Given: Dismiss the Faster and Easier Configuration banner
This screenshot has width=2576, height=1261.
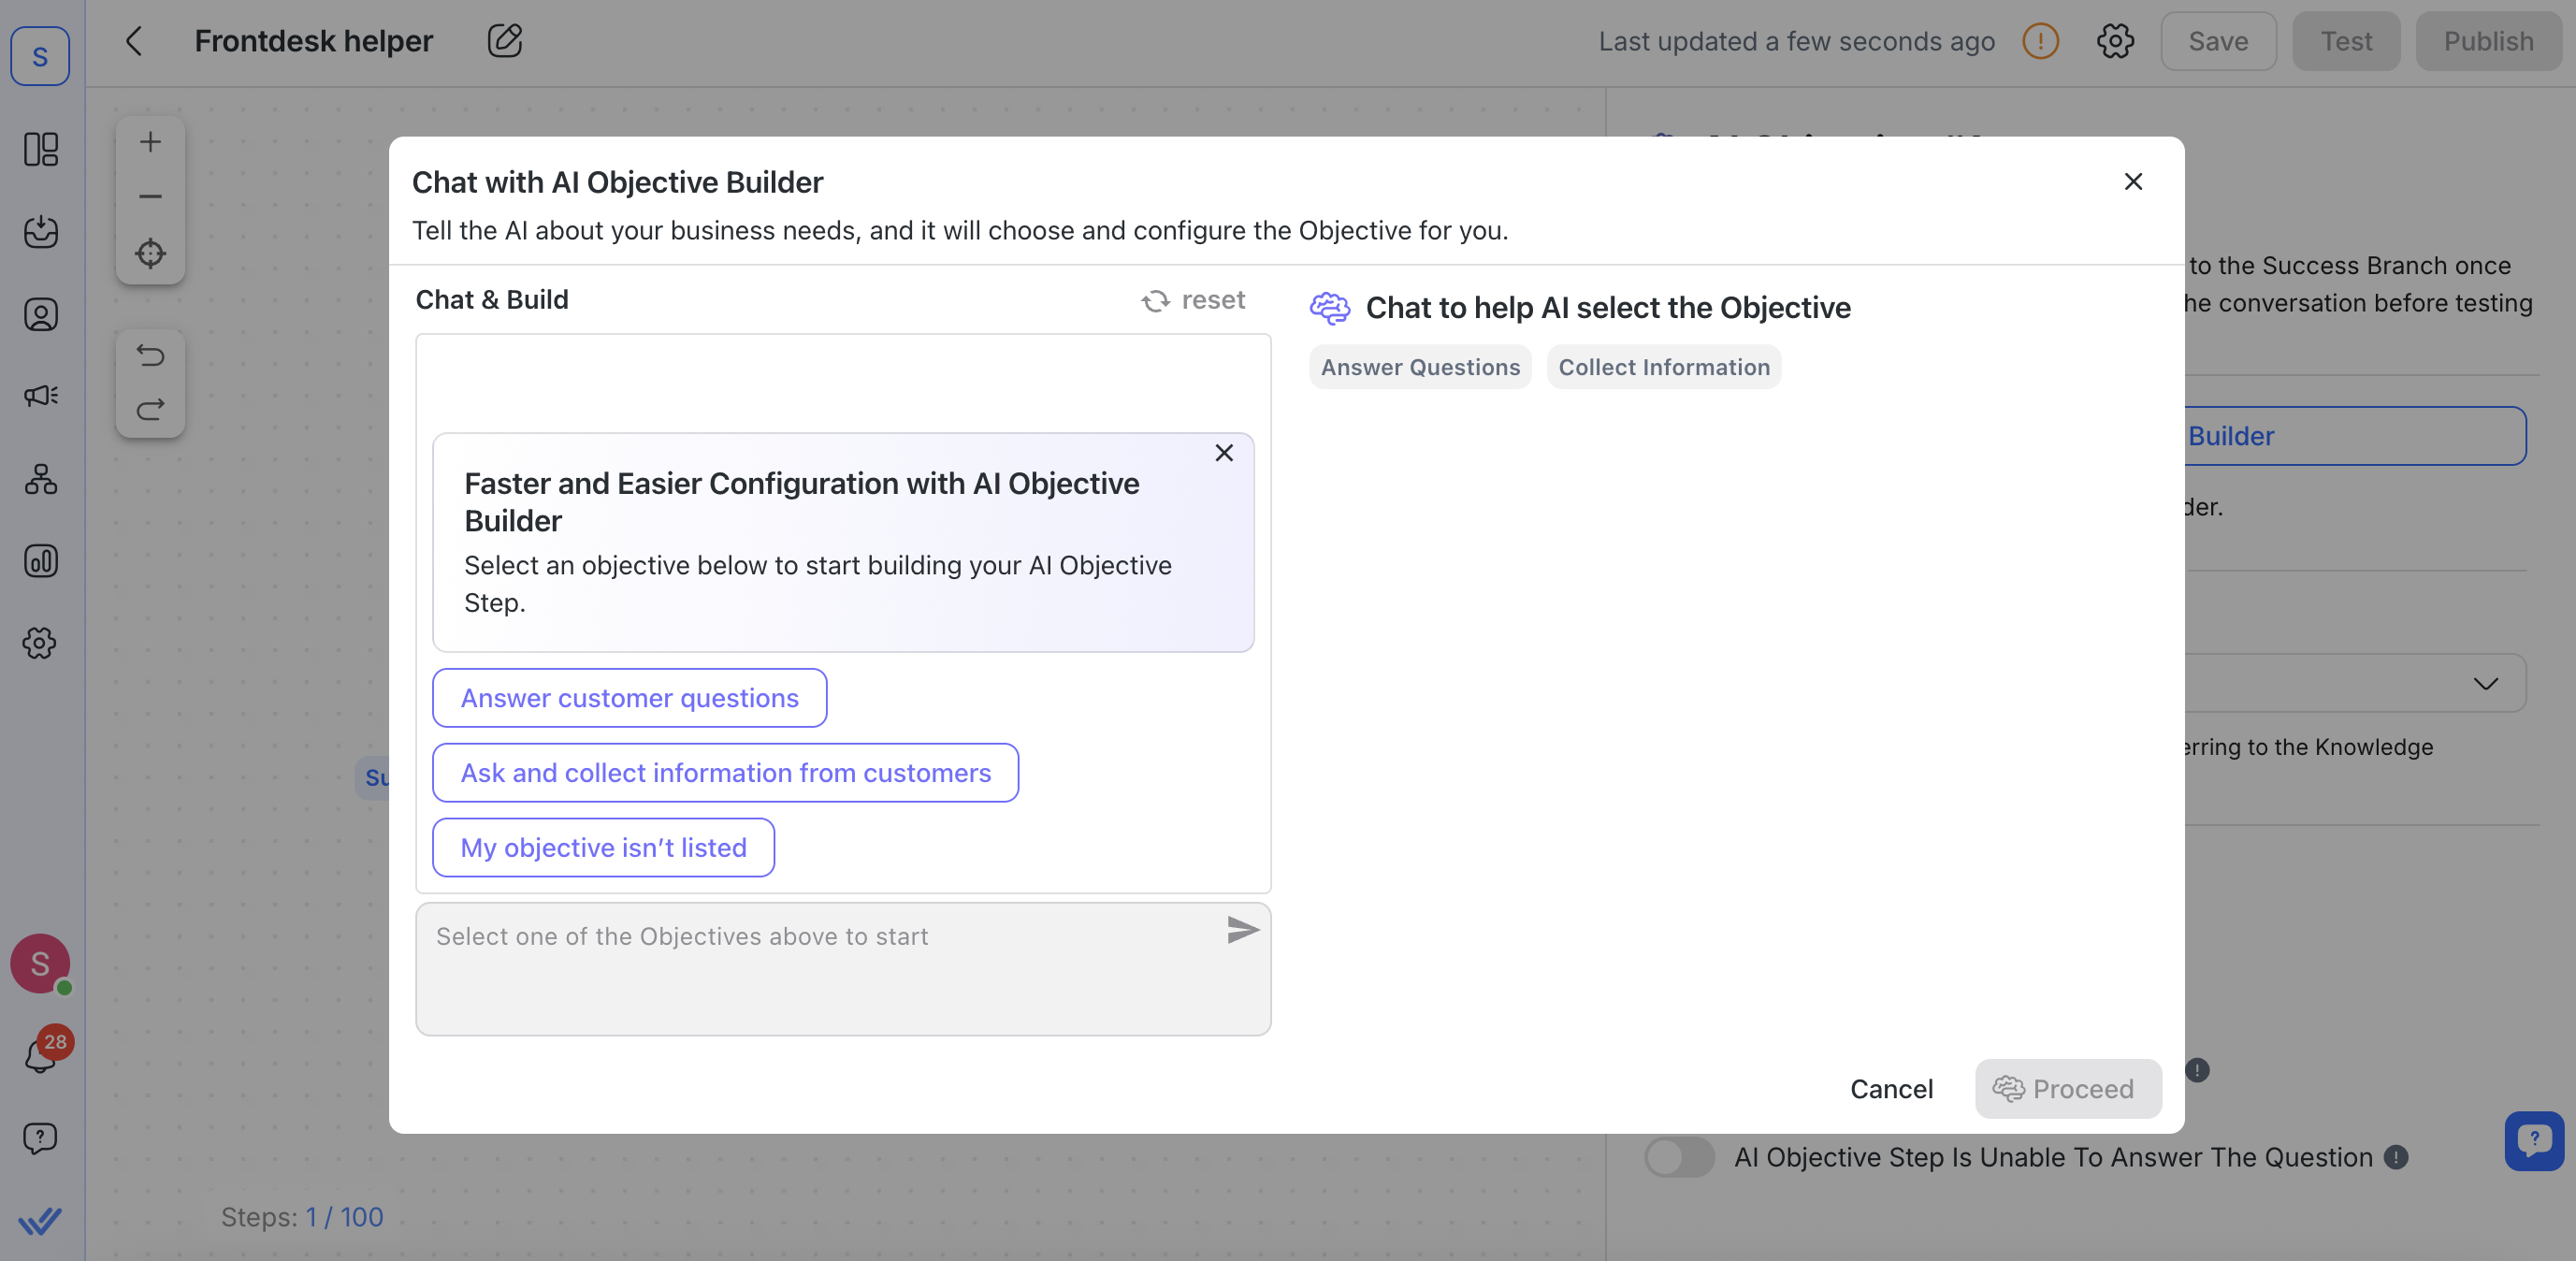Looking at the screenshot, I should click(1223, 454).
